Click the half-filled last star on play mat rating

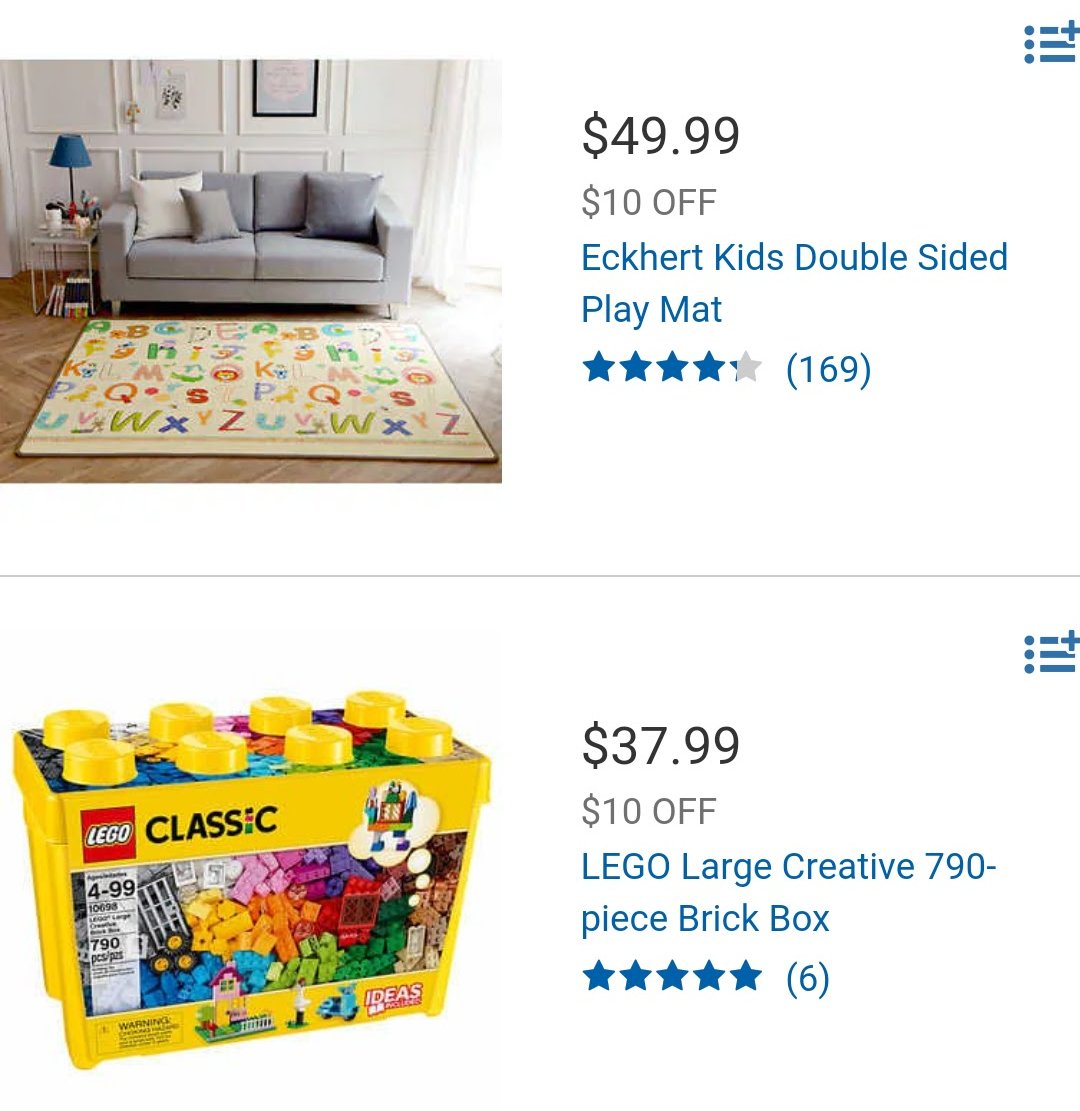(746, 368)
